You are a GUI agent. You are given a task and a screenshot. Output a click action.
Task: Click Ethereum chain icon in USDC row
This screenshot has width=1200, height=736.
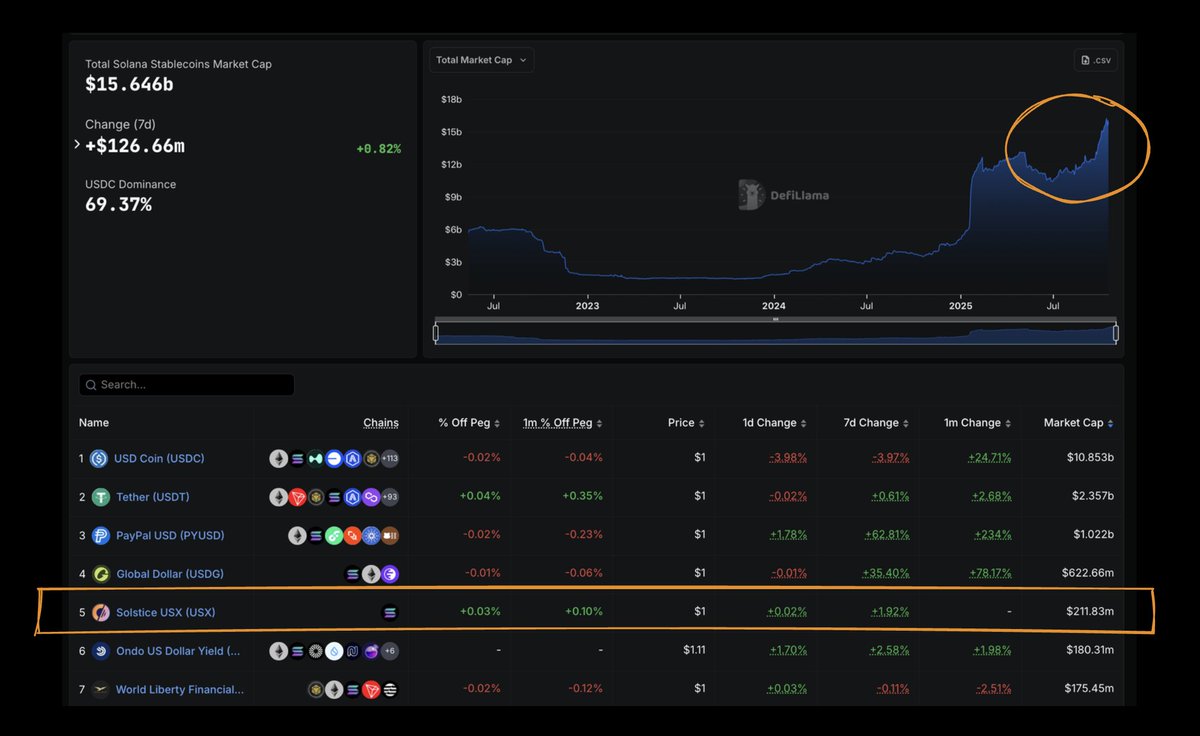(279, 459)
